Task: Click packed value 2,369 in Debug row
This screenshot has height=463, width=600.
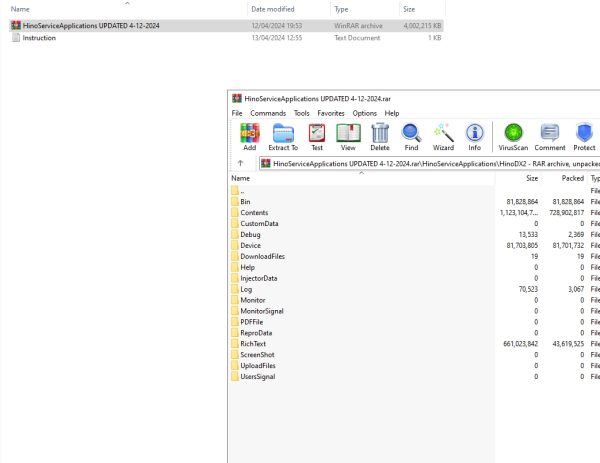Action: pyautogui.click(x=576, y=235)
